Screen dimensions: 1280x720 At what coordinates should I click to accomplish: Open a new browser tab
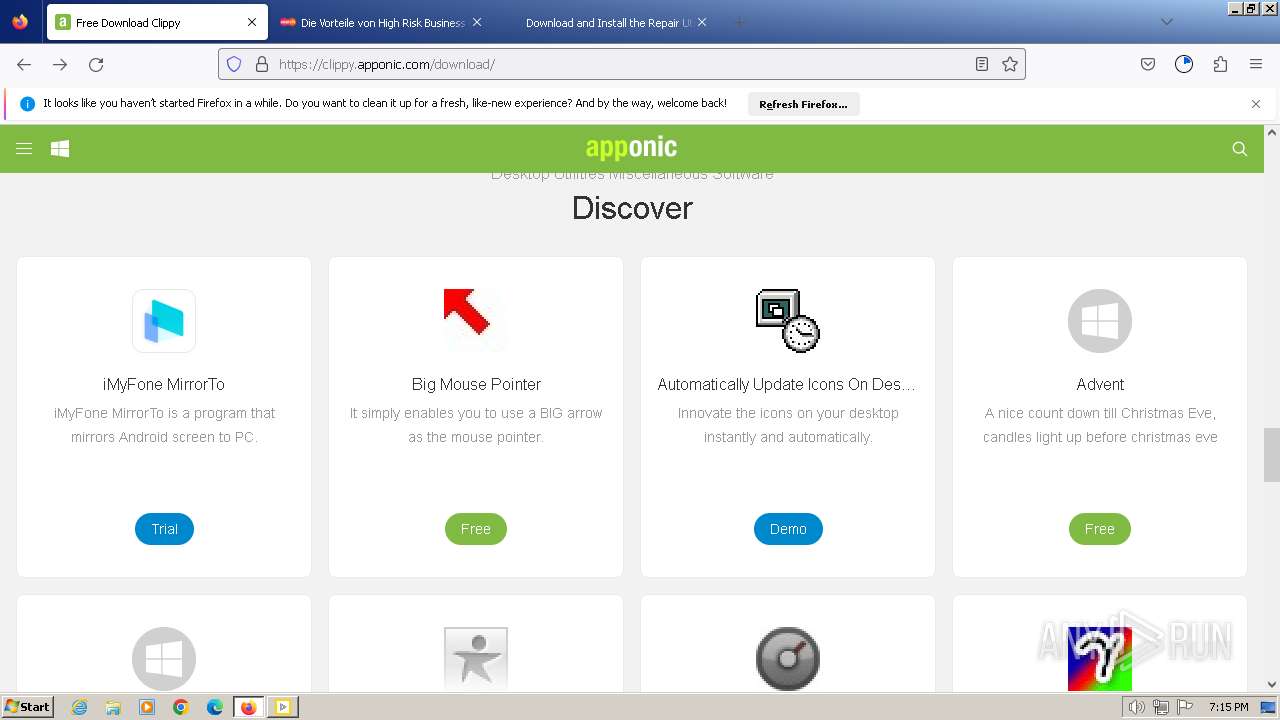pyautogui.click(x=739, y=22)
